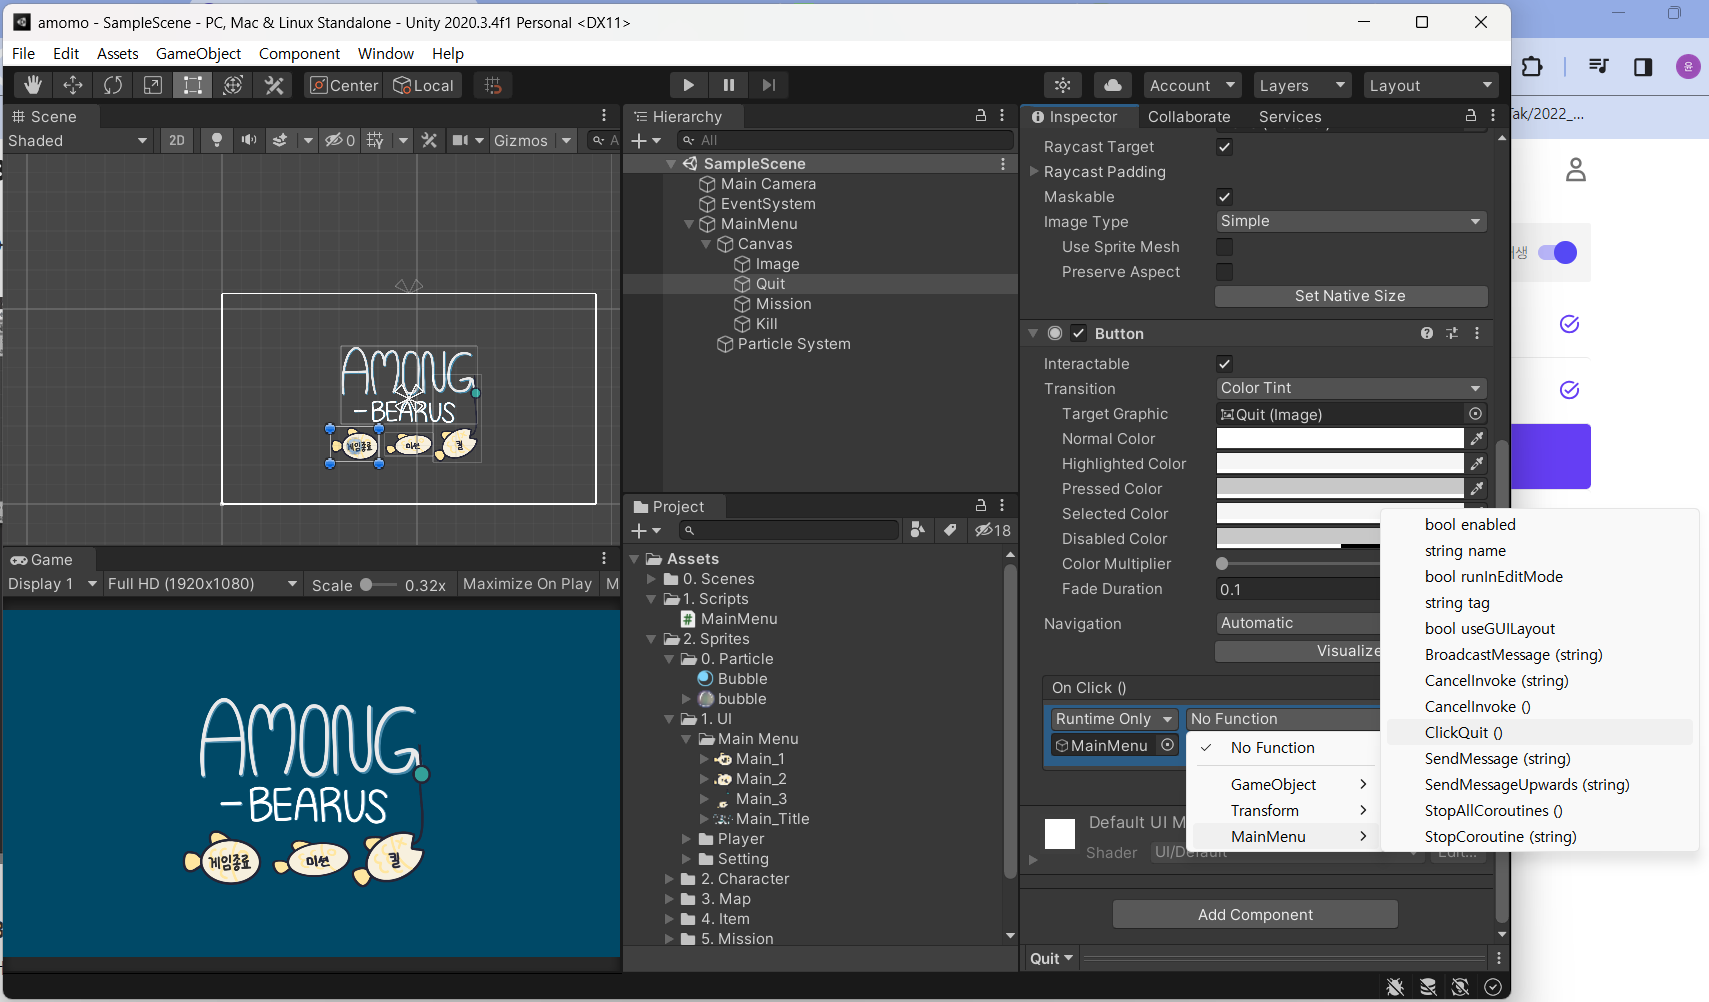Toggle Maskable checkbox
1709x1002 pixels.
[x=1224, y=197]
